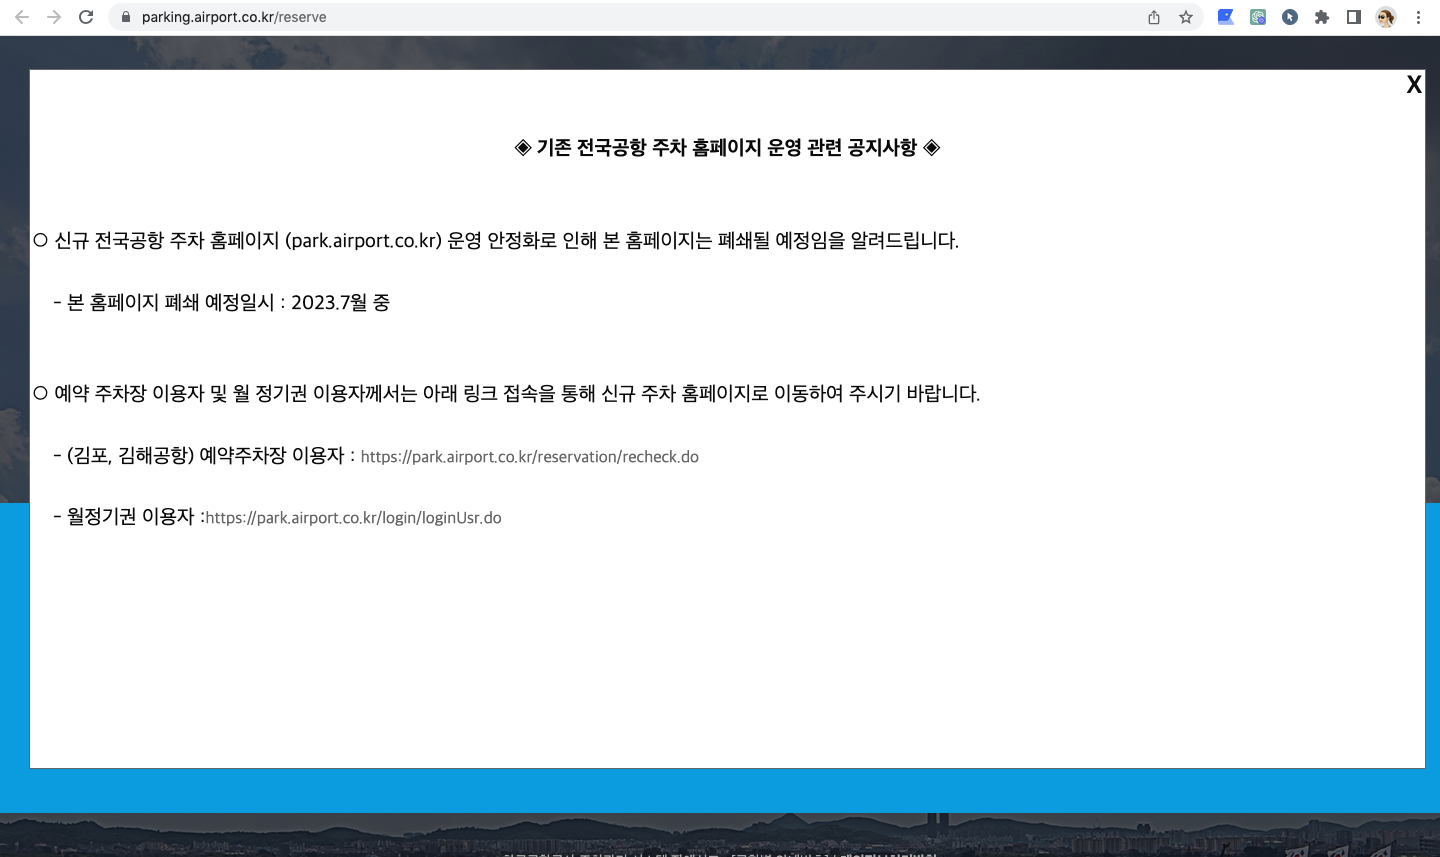Open the Chrome profile avatar
The image size is (1440, 857).
1385,16
